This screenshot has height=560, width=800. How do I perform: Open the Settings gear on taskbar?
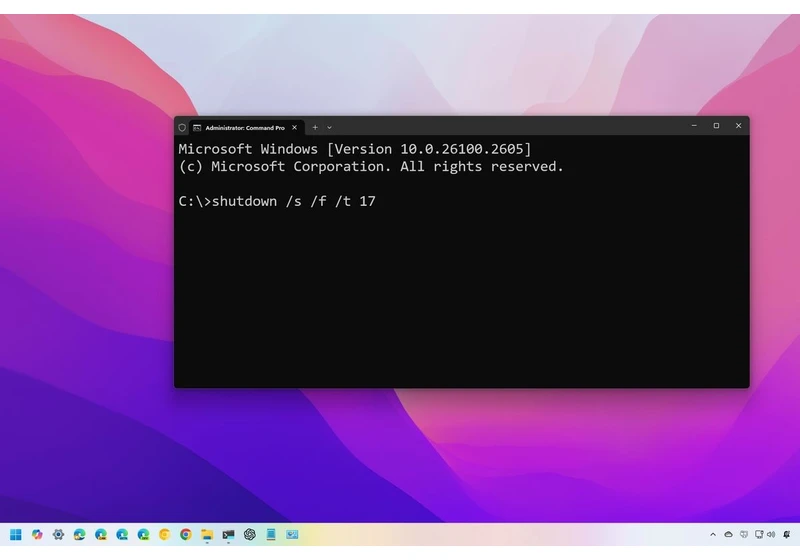click(x=58, y=534)
